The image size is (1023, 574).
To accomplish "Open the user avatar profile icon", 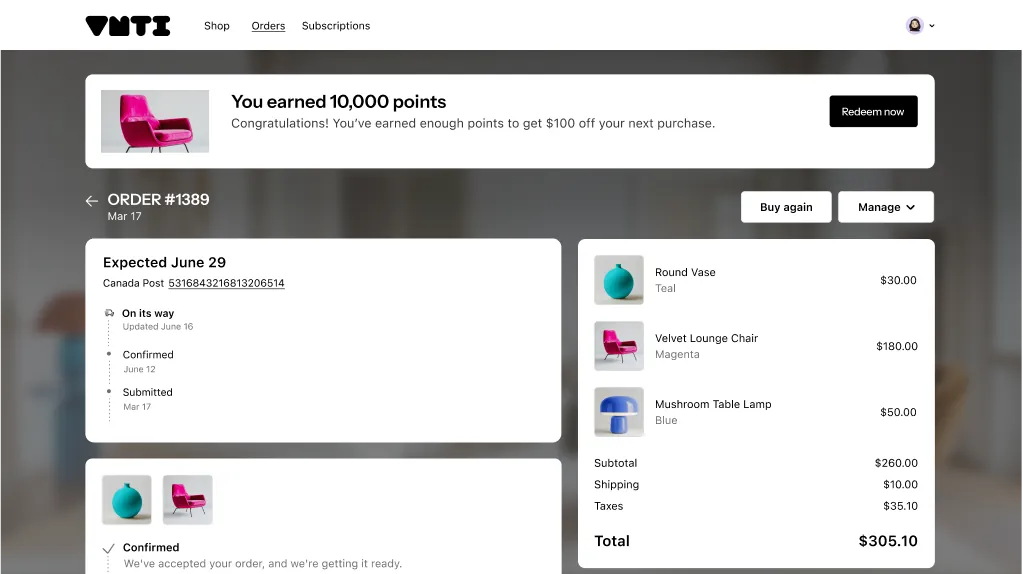I will coord(915,25).
